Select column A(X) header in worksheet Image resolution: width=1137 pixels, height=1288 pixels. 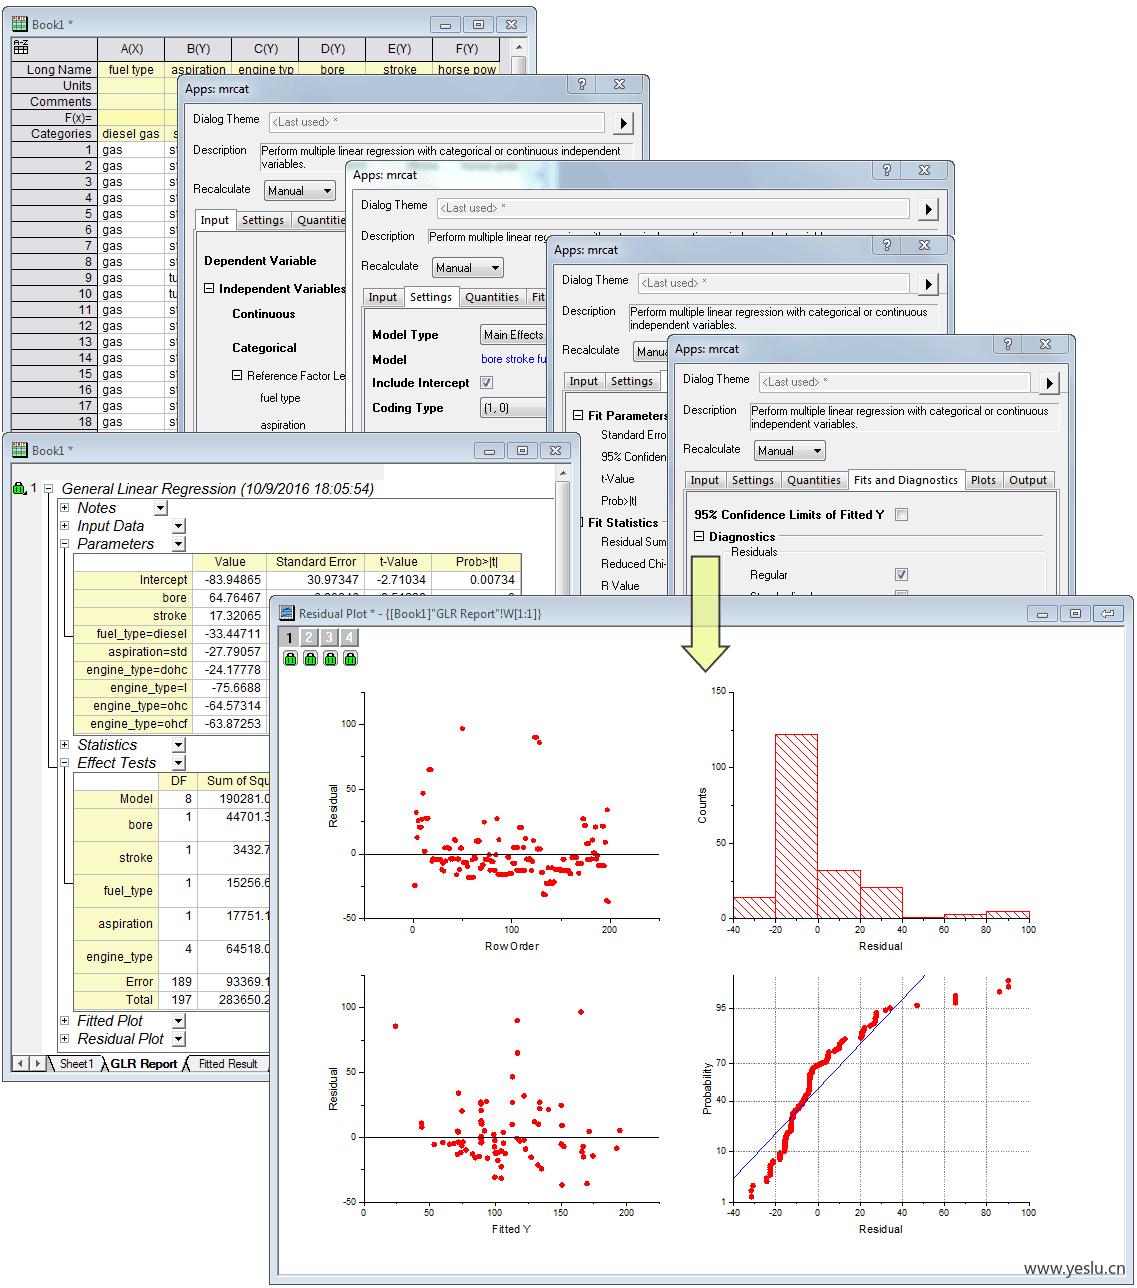(132, 48)
